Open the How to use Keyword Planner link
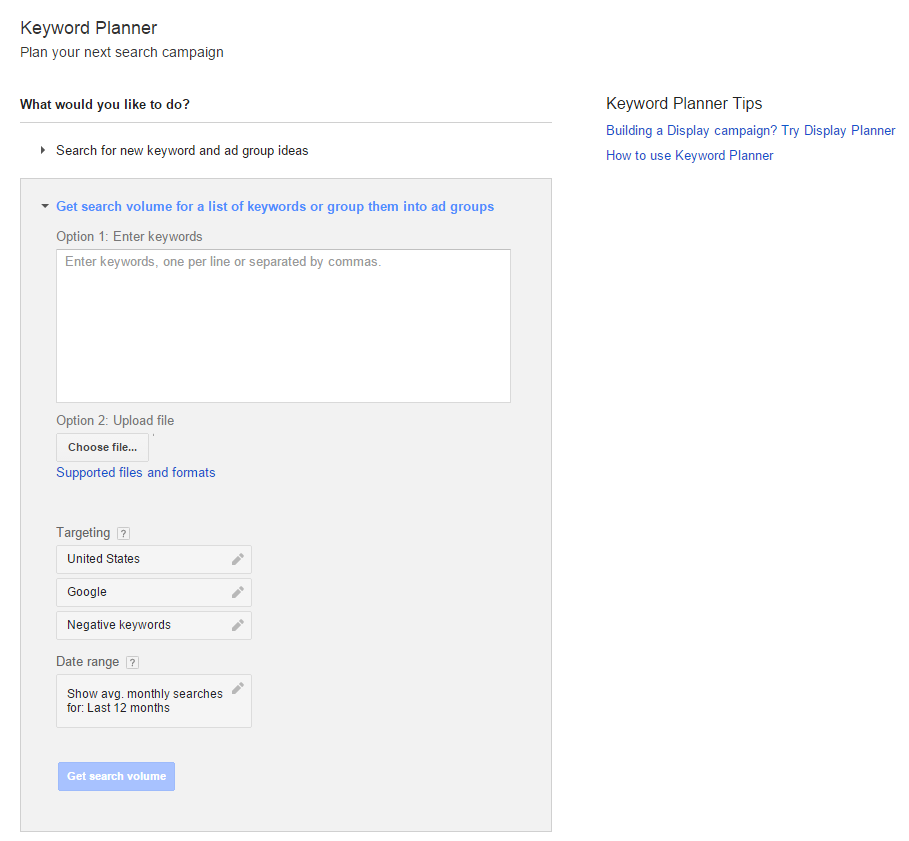This screenshot has width=909, height=841. (x=689, y=156)
